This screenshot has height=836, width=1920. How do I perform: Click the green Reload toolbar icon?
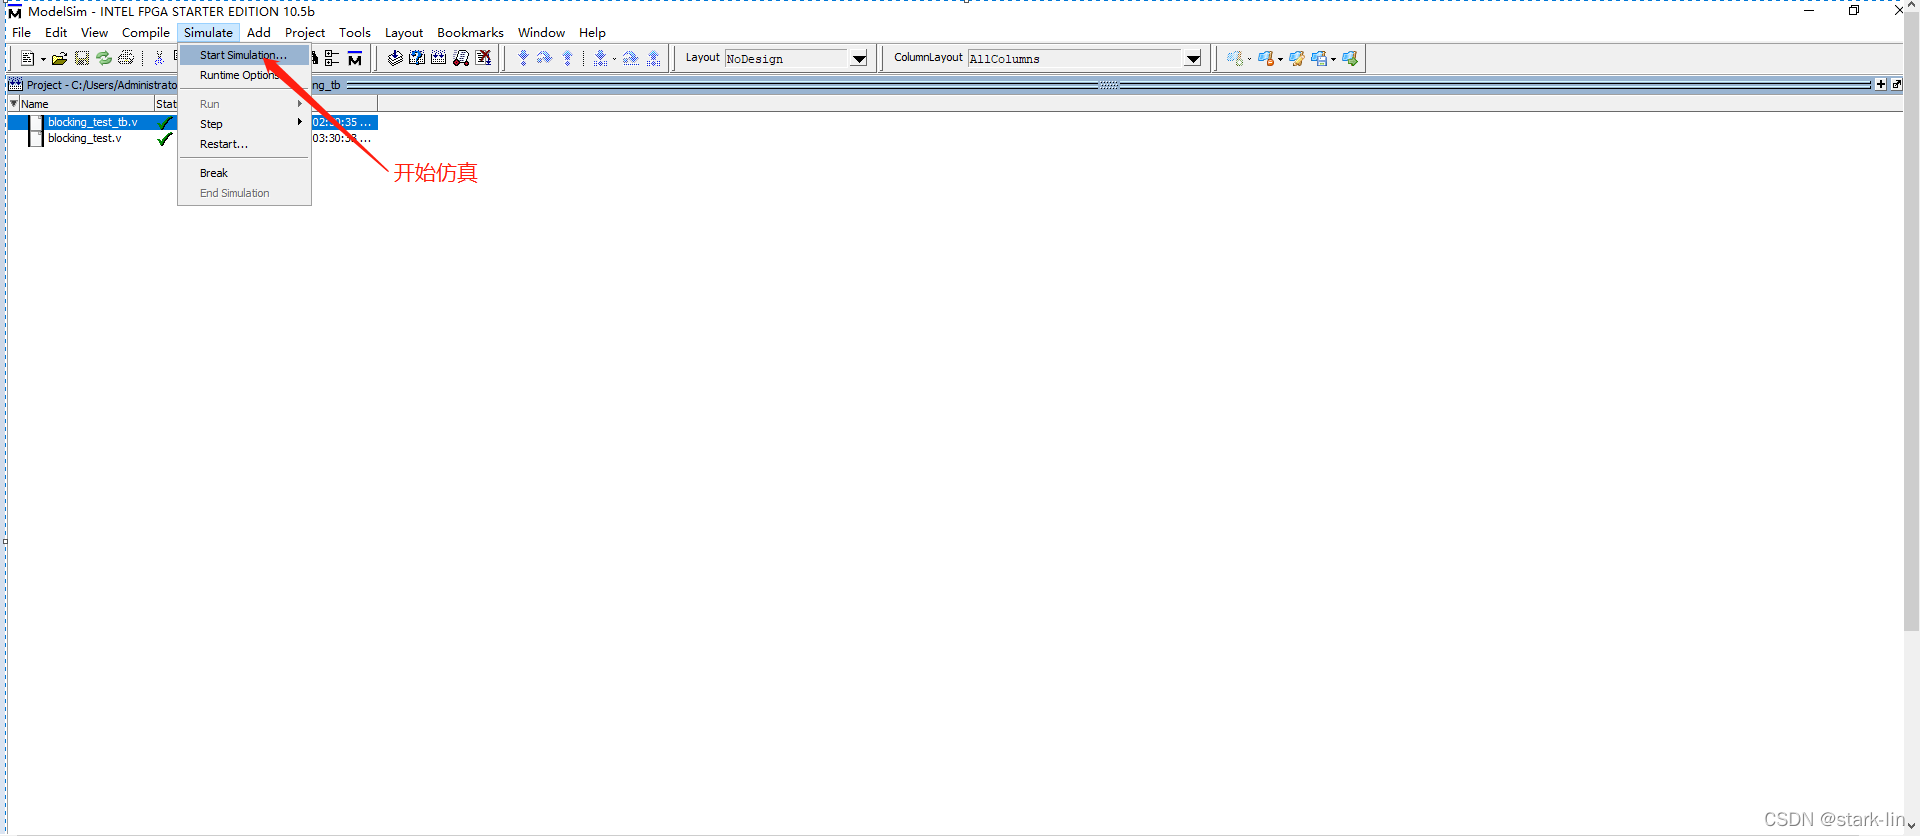pyautogui.click(x=104, y=58)
